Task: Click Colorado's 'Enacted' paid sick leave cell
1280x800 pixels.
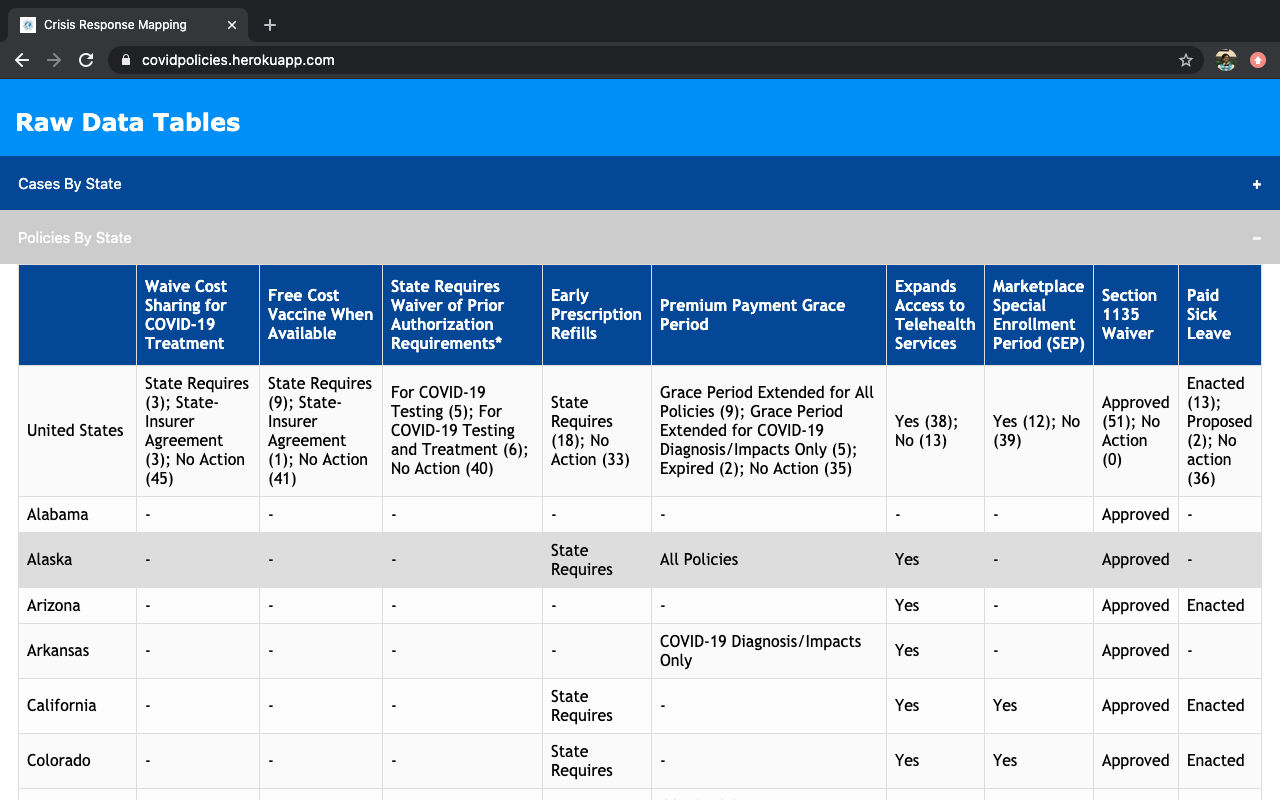Action: 1220,760
